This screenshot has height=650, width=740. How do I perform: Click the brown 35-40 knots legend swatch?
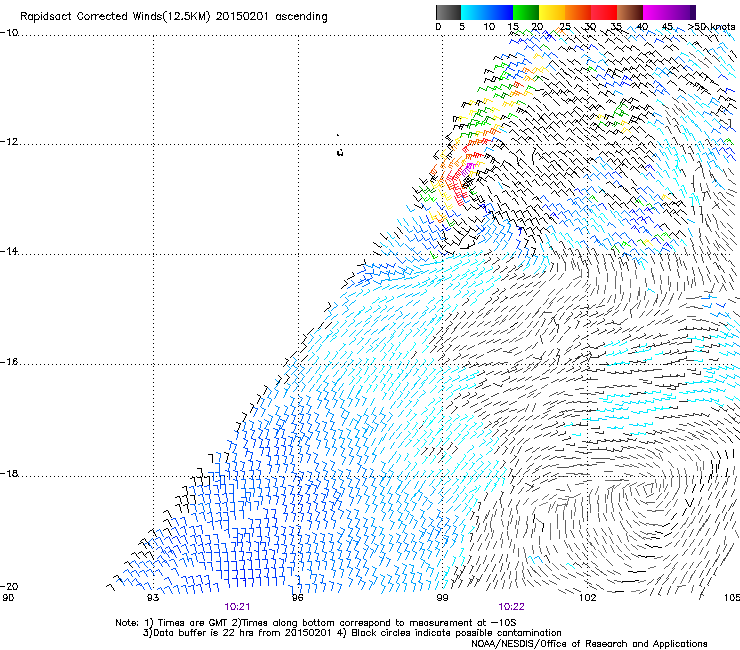tap(630, 12)
